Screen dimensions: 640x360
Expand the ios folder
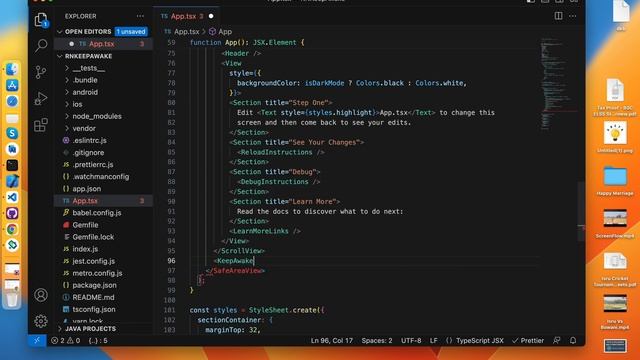click(78, 104)
